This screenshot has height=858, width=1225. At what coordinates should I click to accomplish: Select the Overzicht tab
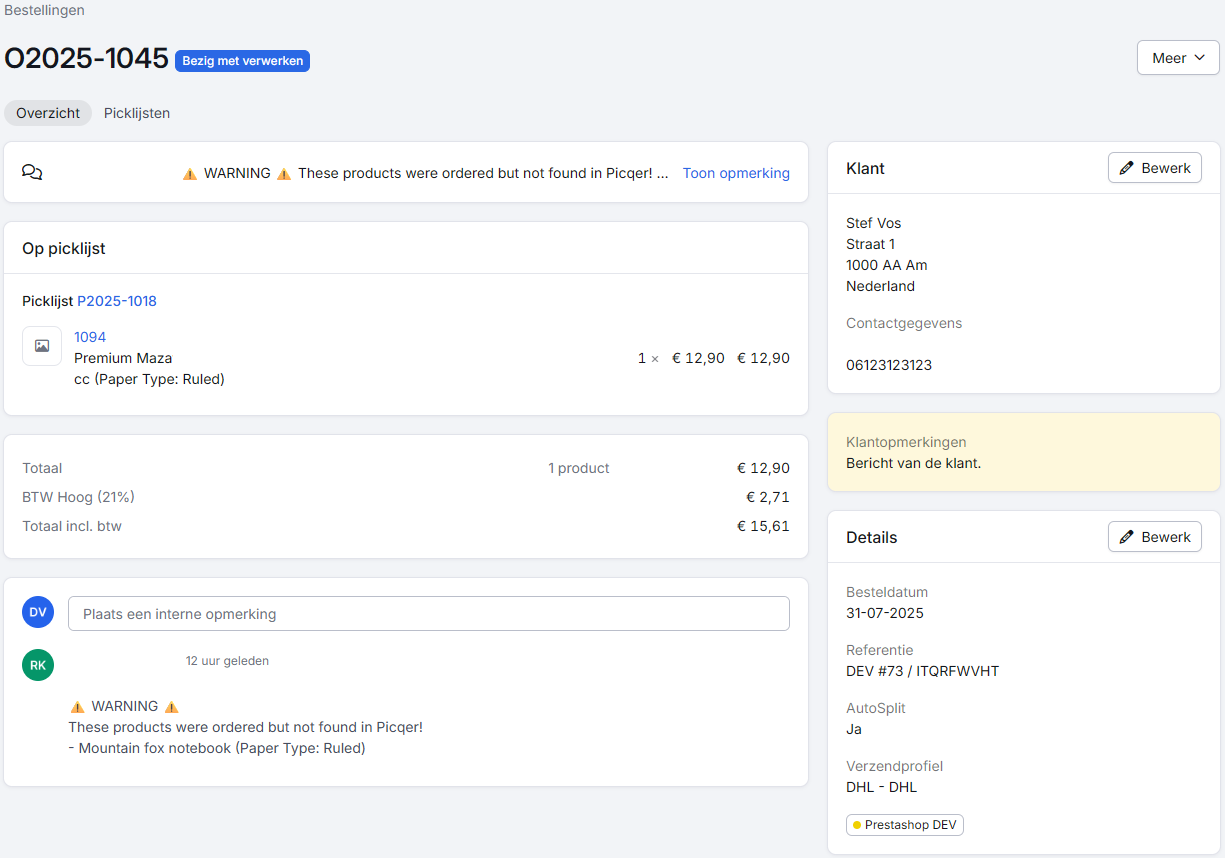(48, 113)
